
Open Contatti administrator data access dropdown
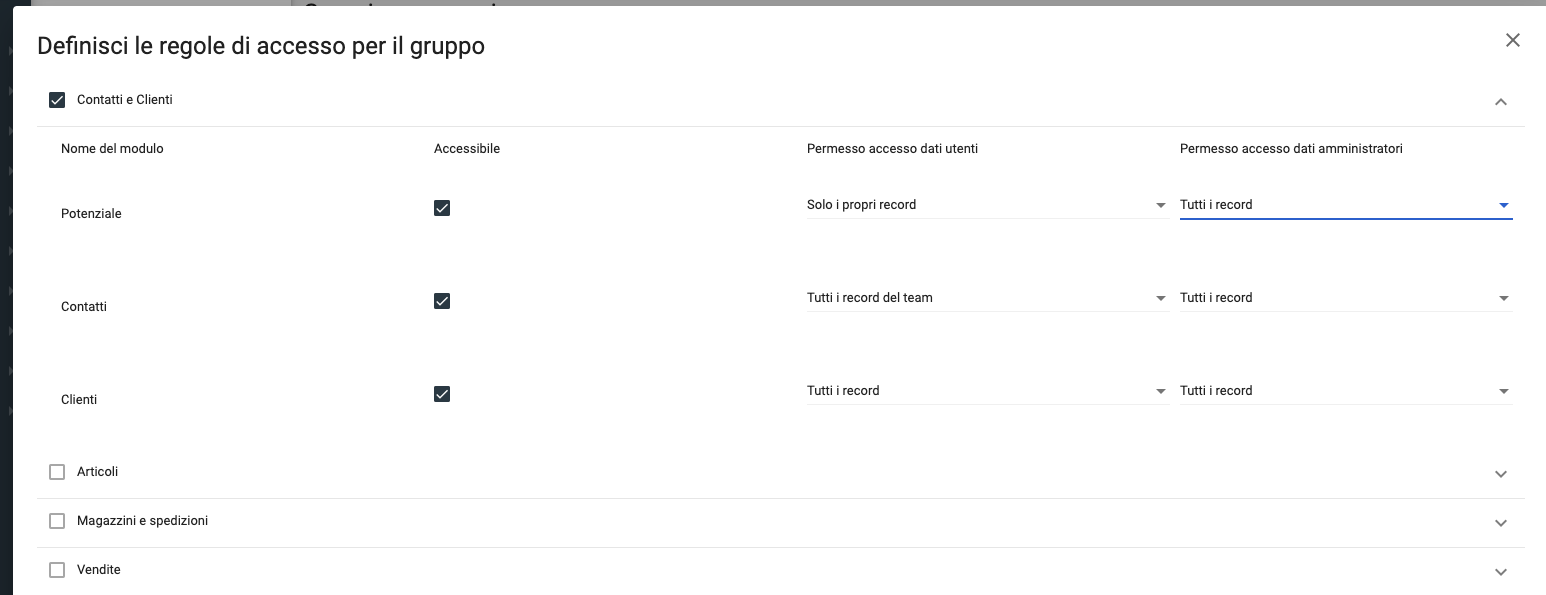1344,298
